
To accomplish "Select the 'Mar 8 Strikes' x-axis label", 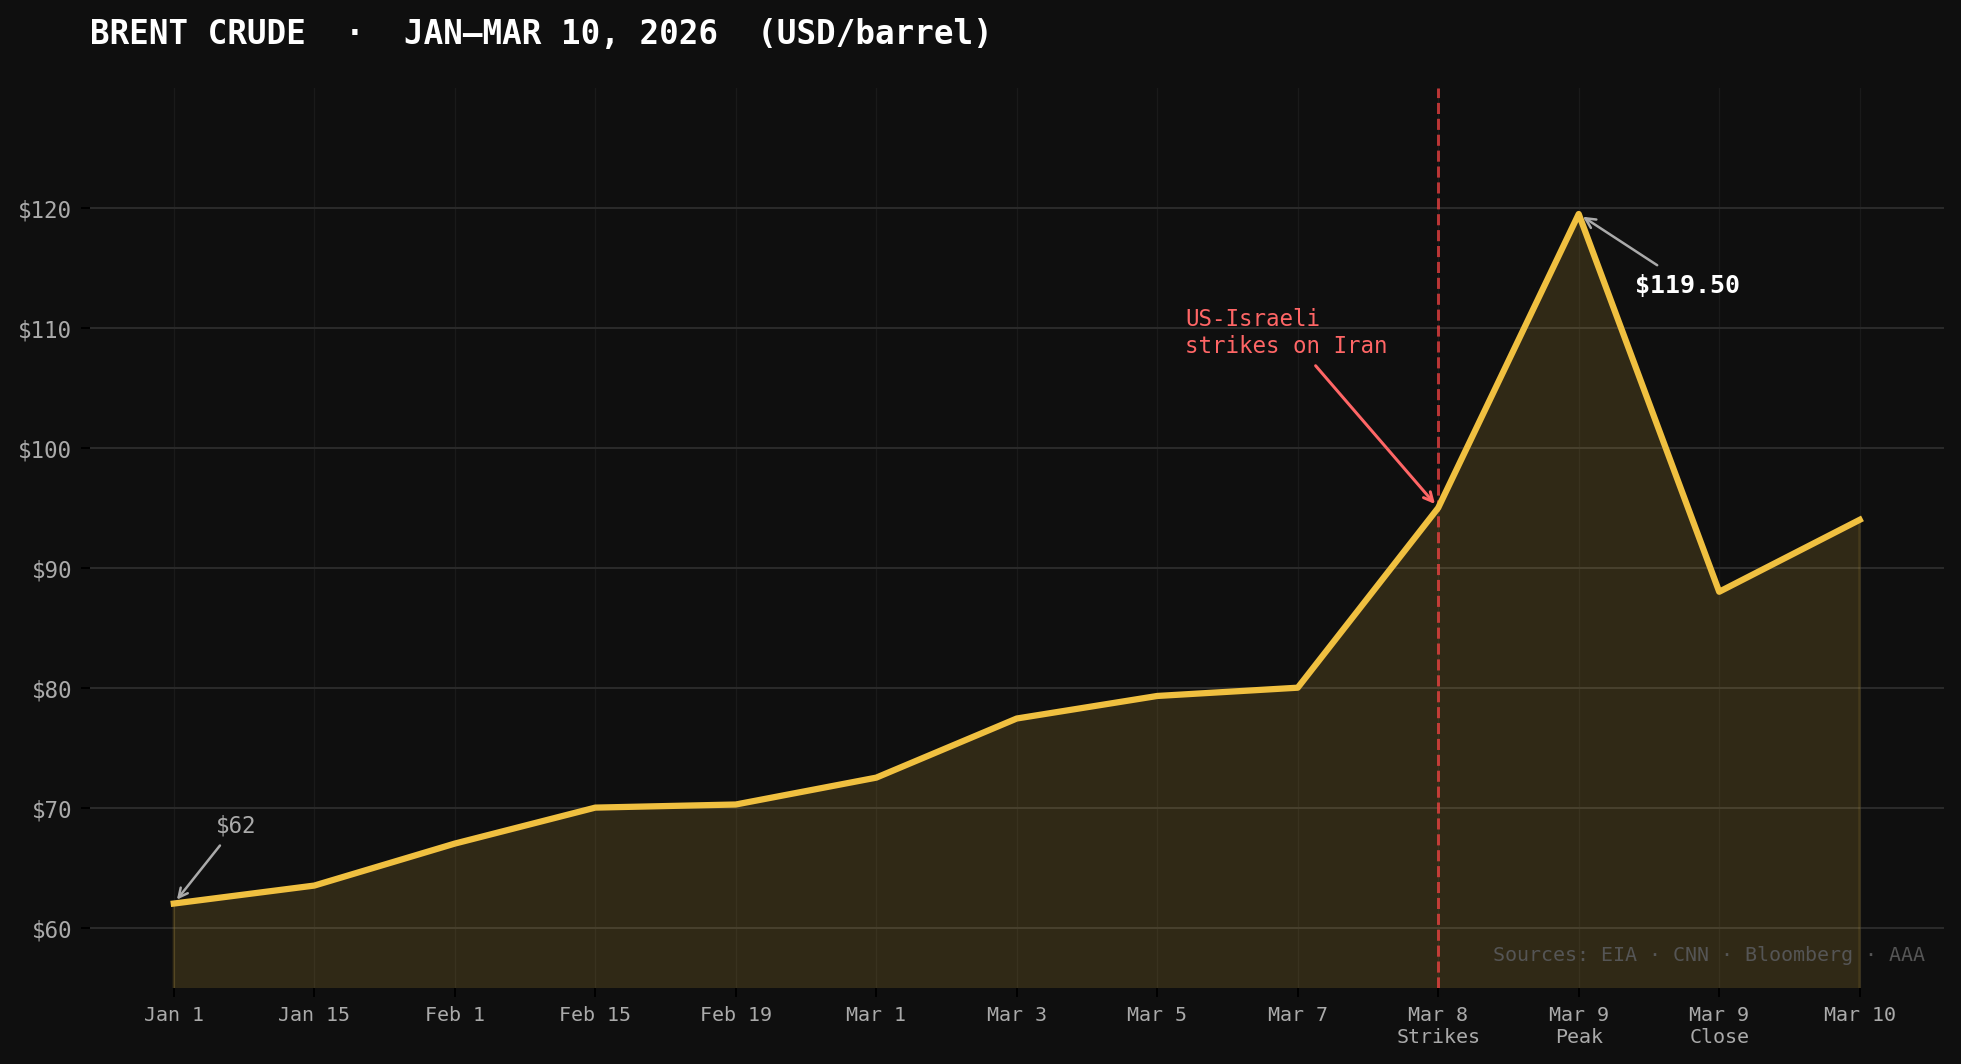I will (x=1438, y=1025).
